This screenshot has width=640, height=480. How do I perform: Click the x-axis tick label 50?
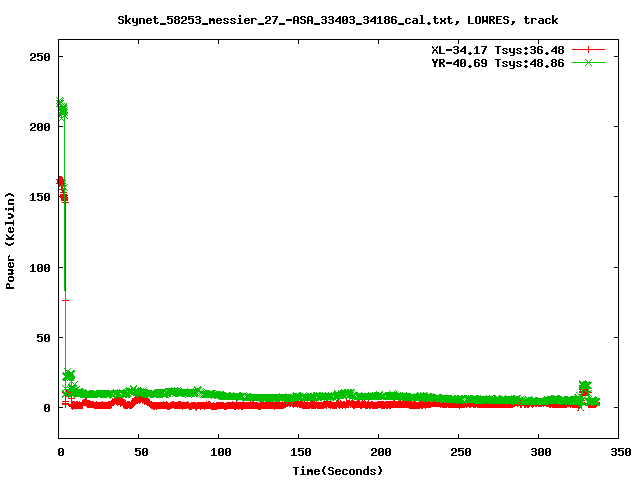pos(141,452)
